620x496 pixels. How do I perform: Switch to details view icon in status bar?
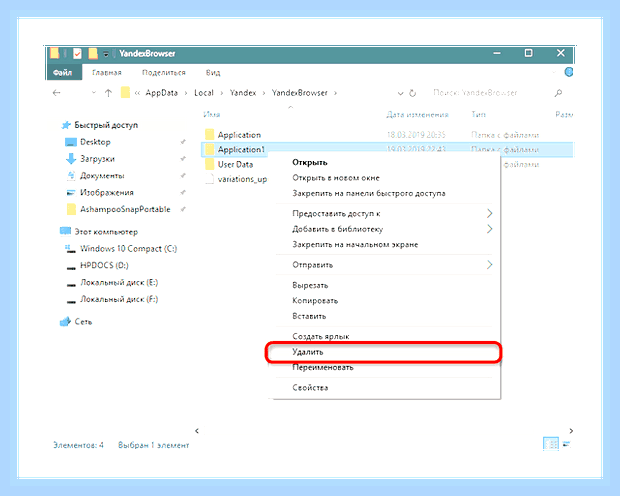[x=551, y=444]
